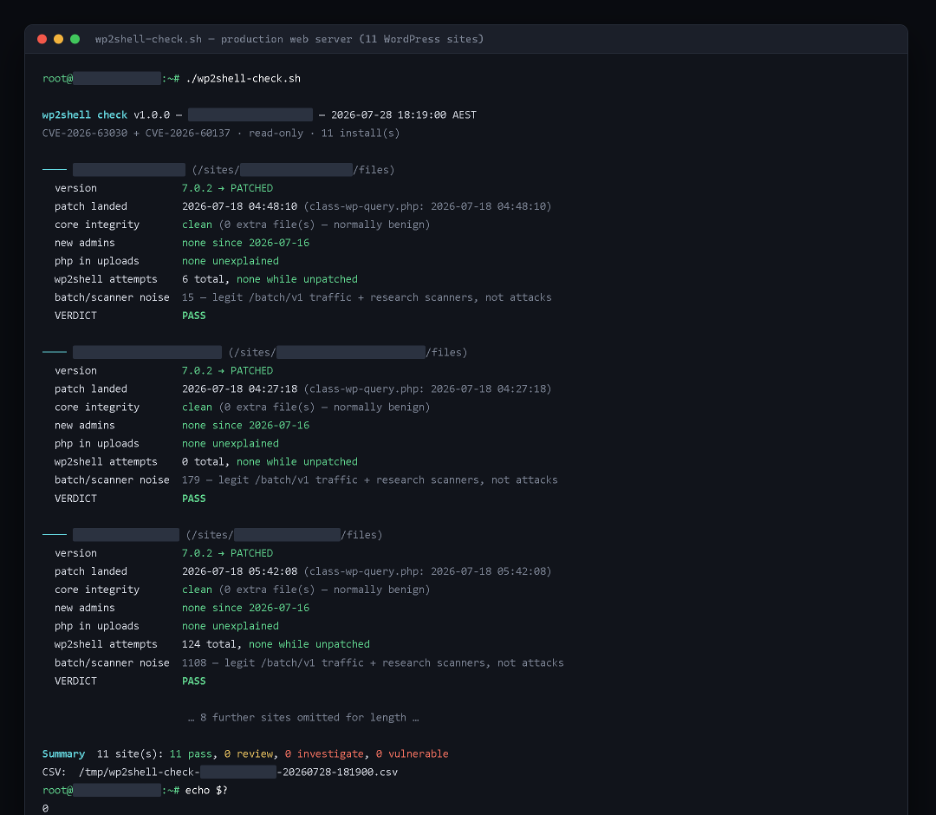Click the 'Summary' label
The image size is (936, 816).
coord(63,754)
